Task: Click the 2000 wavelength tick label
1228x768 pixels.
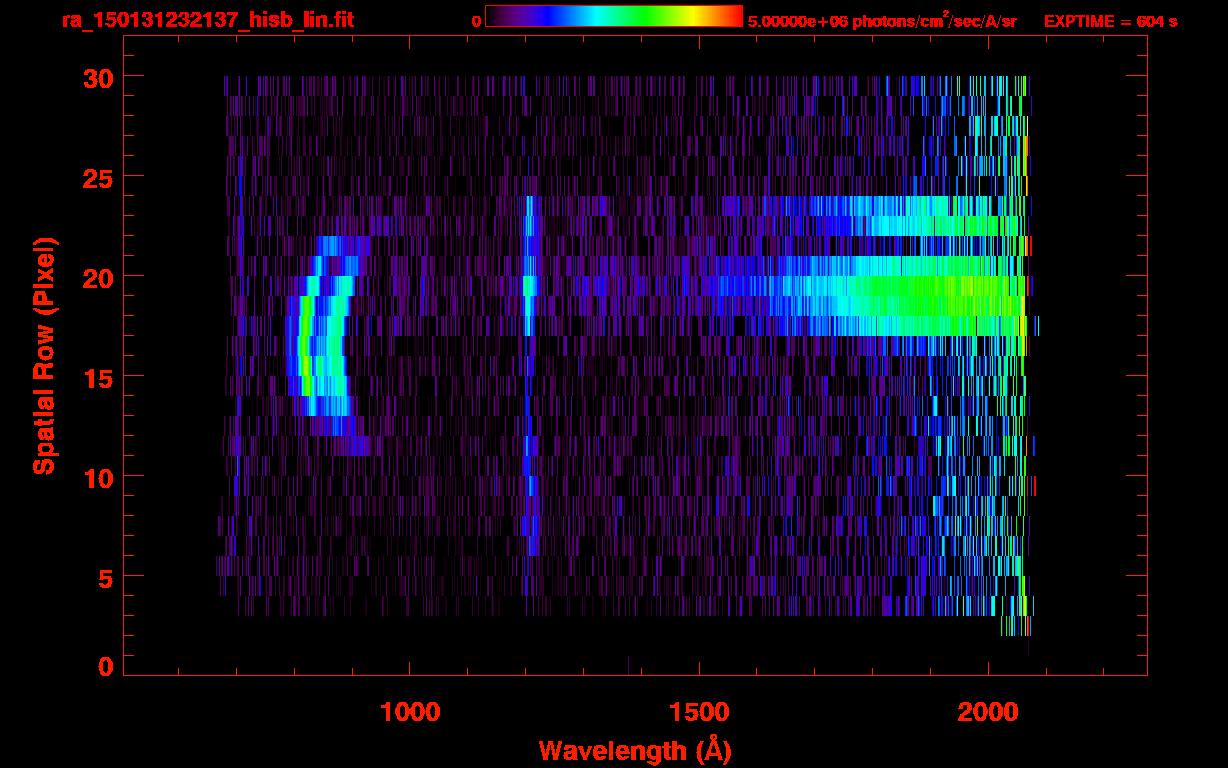Action: (x=988, y=712)
